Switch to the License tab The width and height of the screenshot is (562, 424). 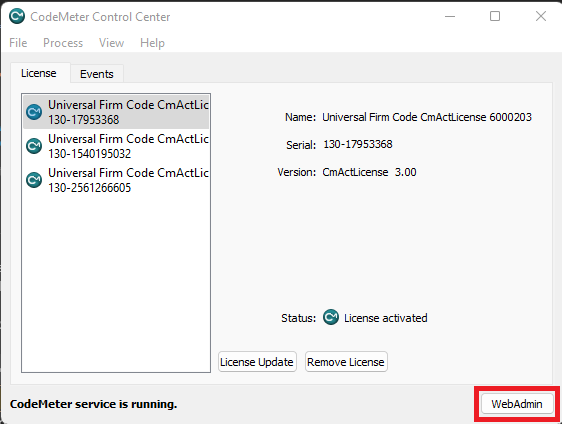(x=39, y=73)
